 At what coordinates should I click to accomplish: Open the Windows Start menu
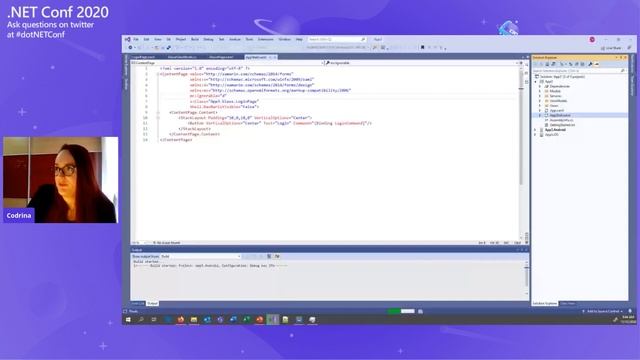coord(128,320)
